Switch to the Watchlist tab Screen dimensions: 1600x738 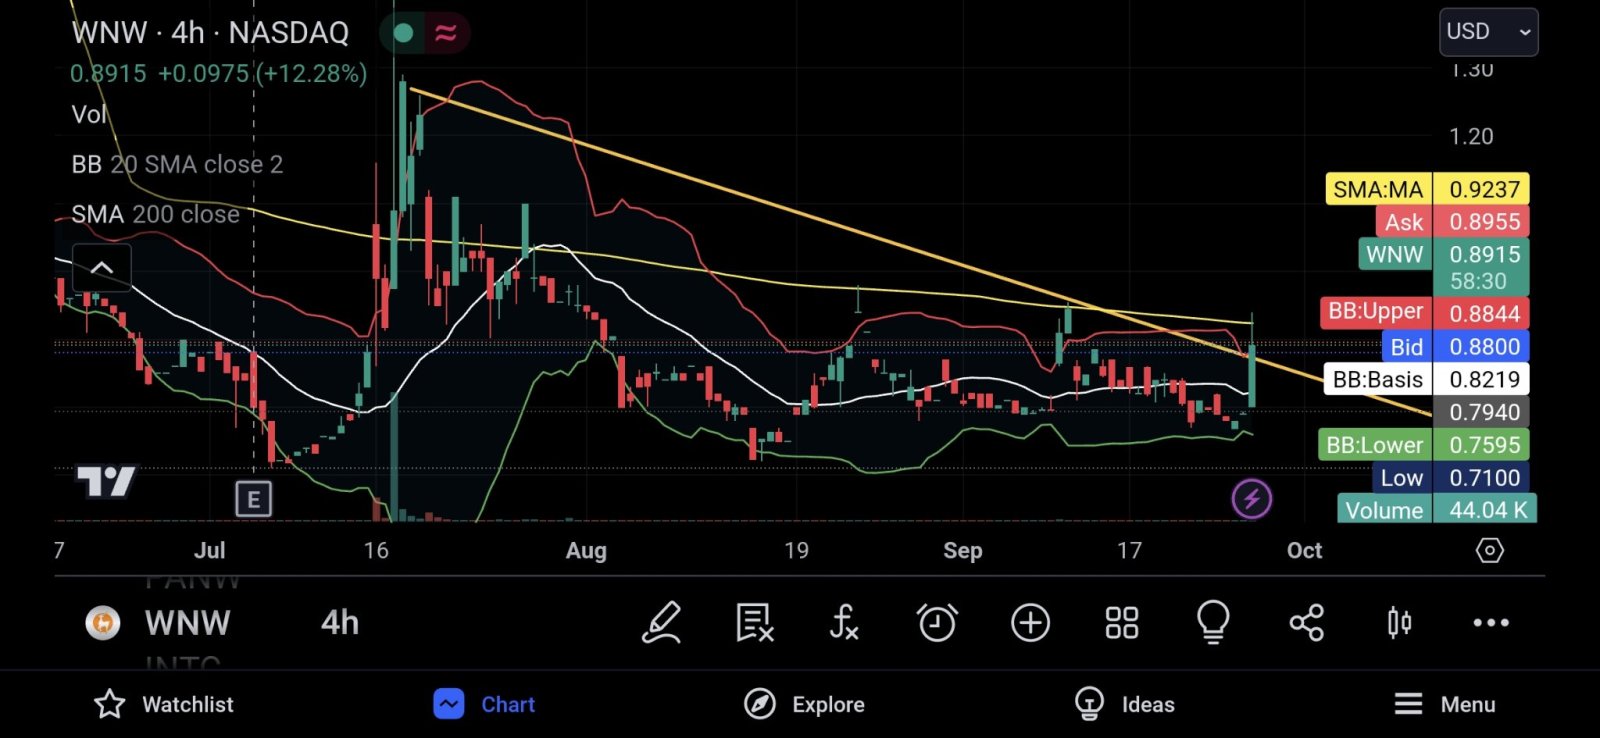click(164, 704)
